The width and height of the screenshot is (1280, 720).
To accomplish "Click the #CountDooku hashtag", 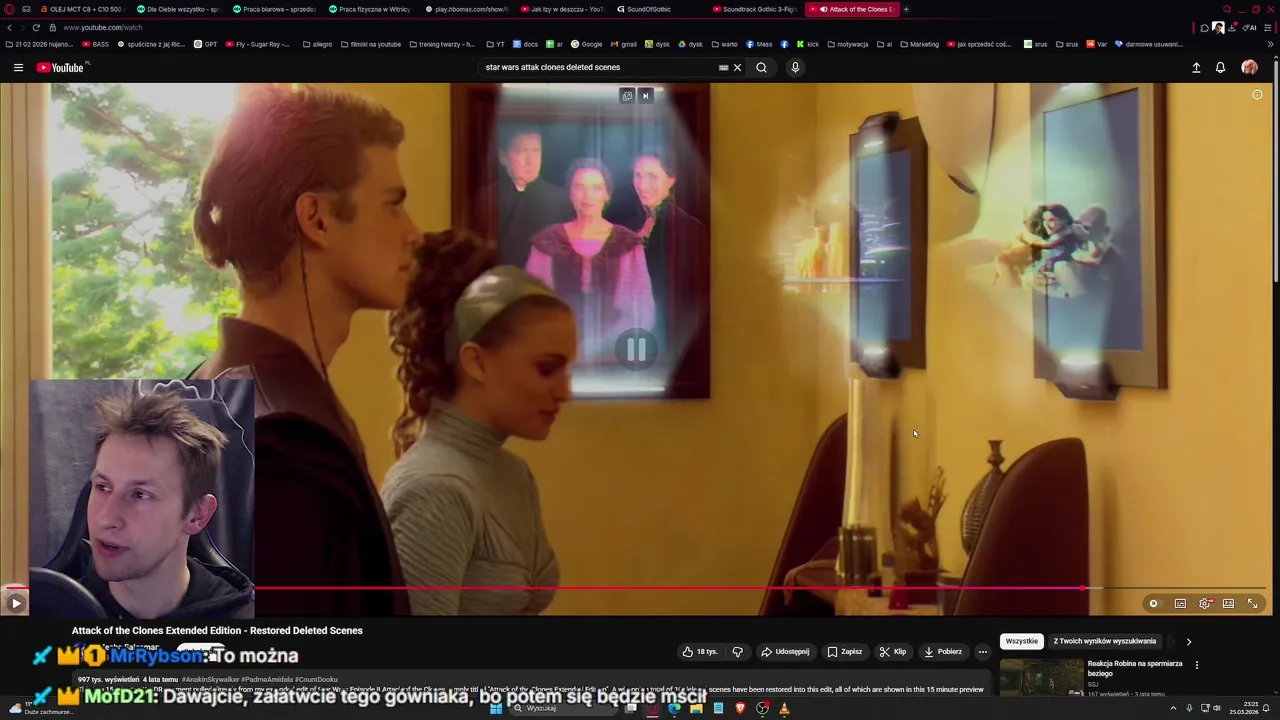I will click(315, 679).
